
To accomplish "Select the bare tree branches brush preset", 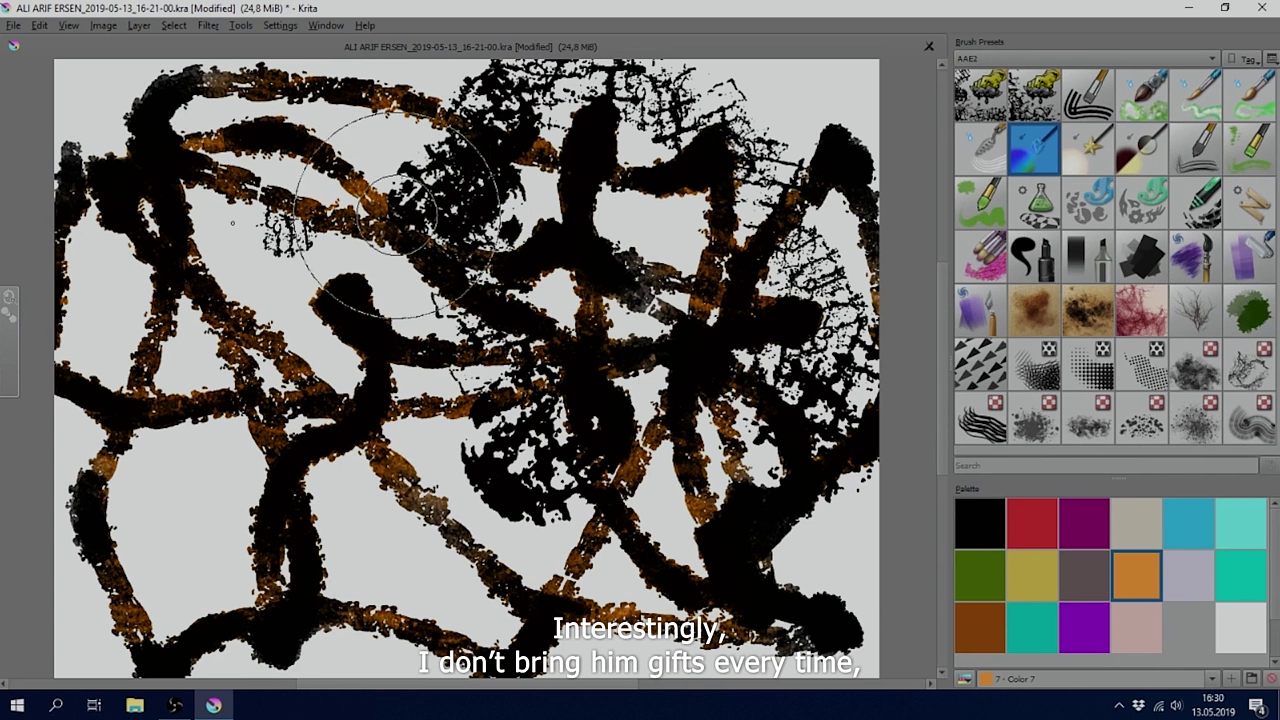I will (x=1196, y=311).
